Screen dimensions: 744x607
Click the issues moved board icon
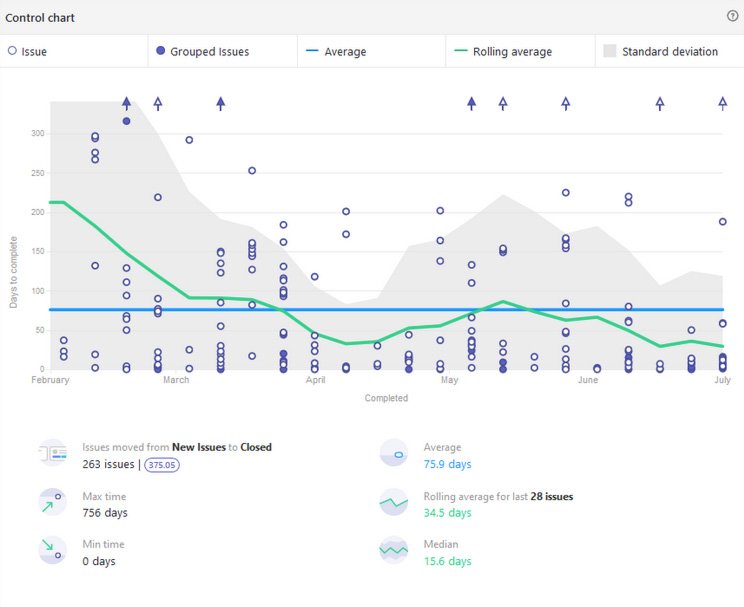tap(53, 453)
